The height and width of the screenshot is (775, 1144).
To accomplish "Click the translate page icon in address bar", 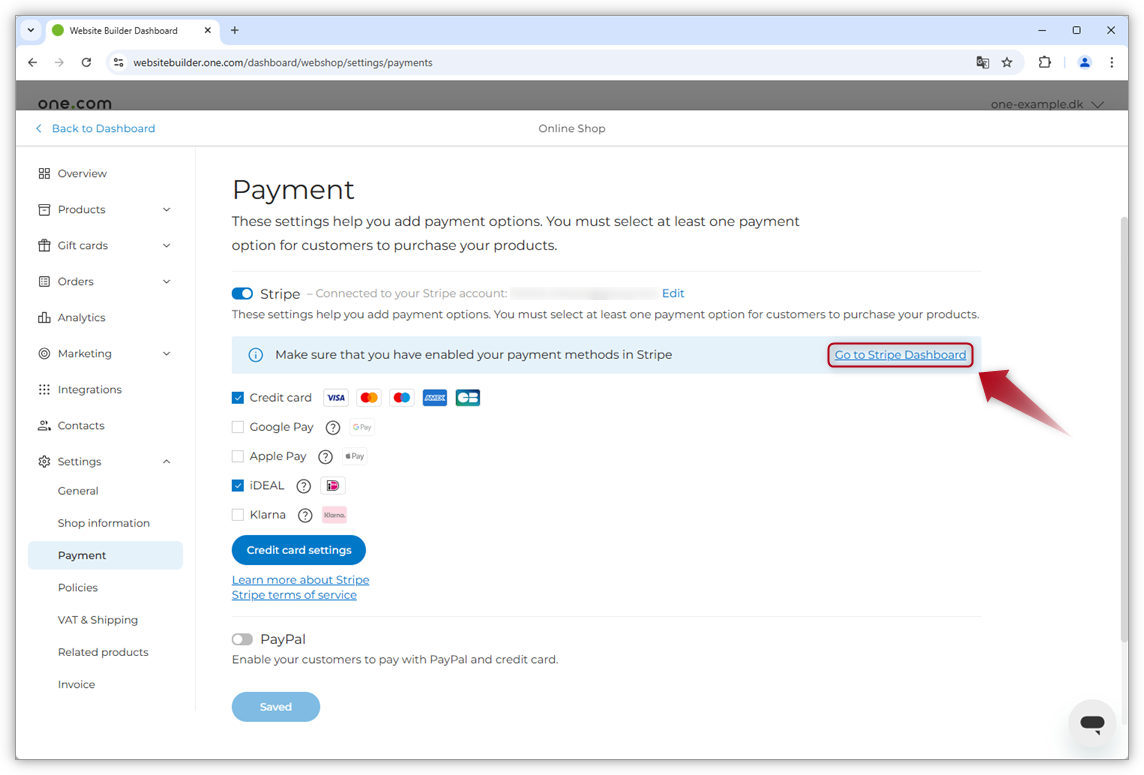I will [x=982, y=62].
